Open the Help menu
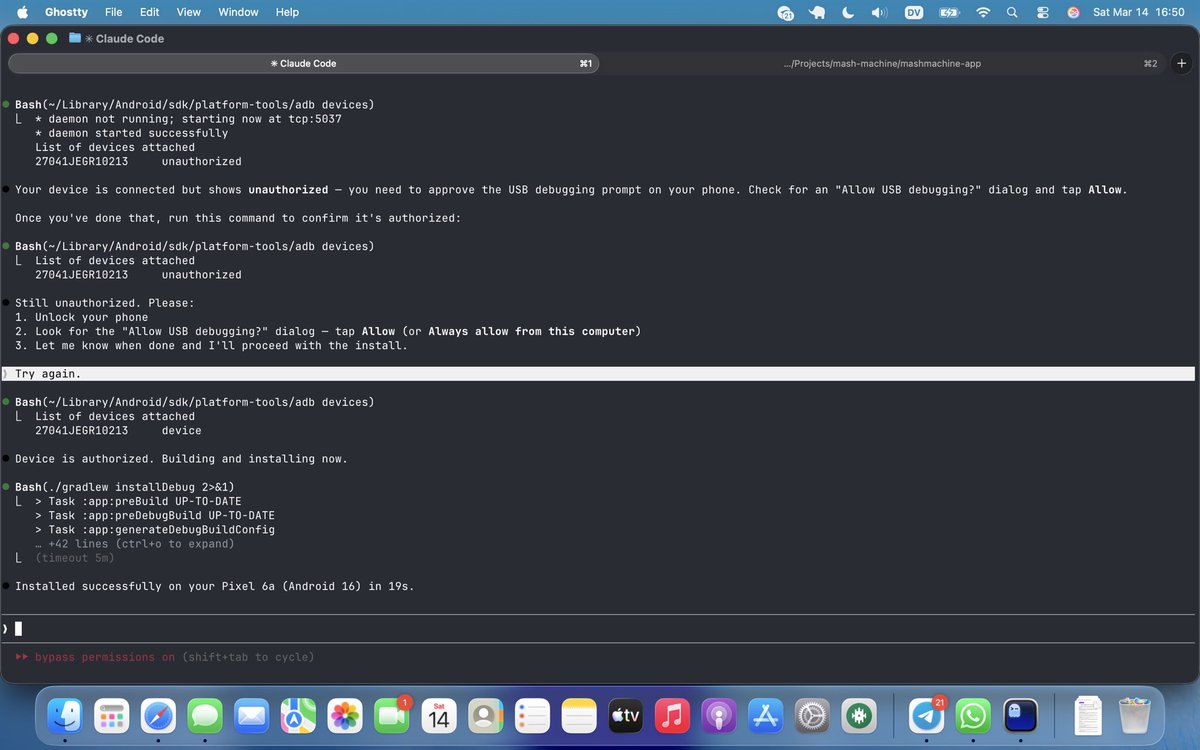This screenshot has height=750, width=1200. (287, 12)
